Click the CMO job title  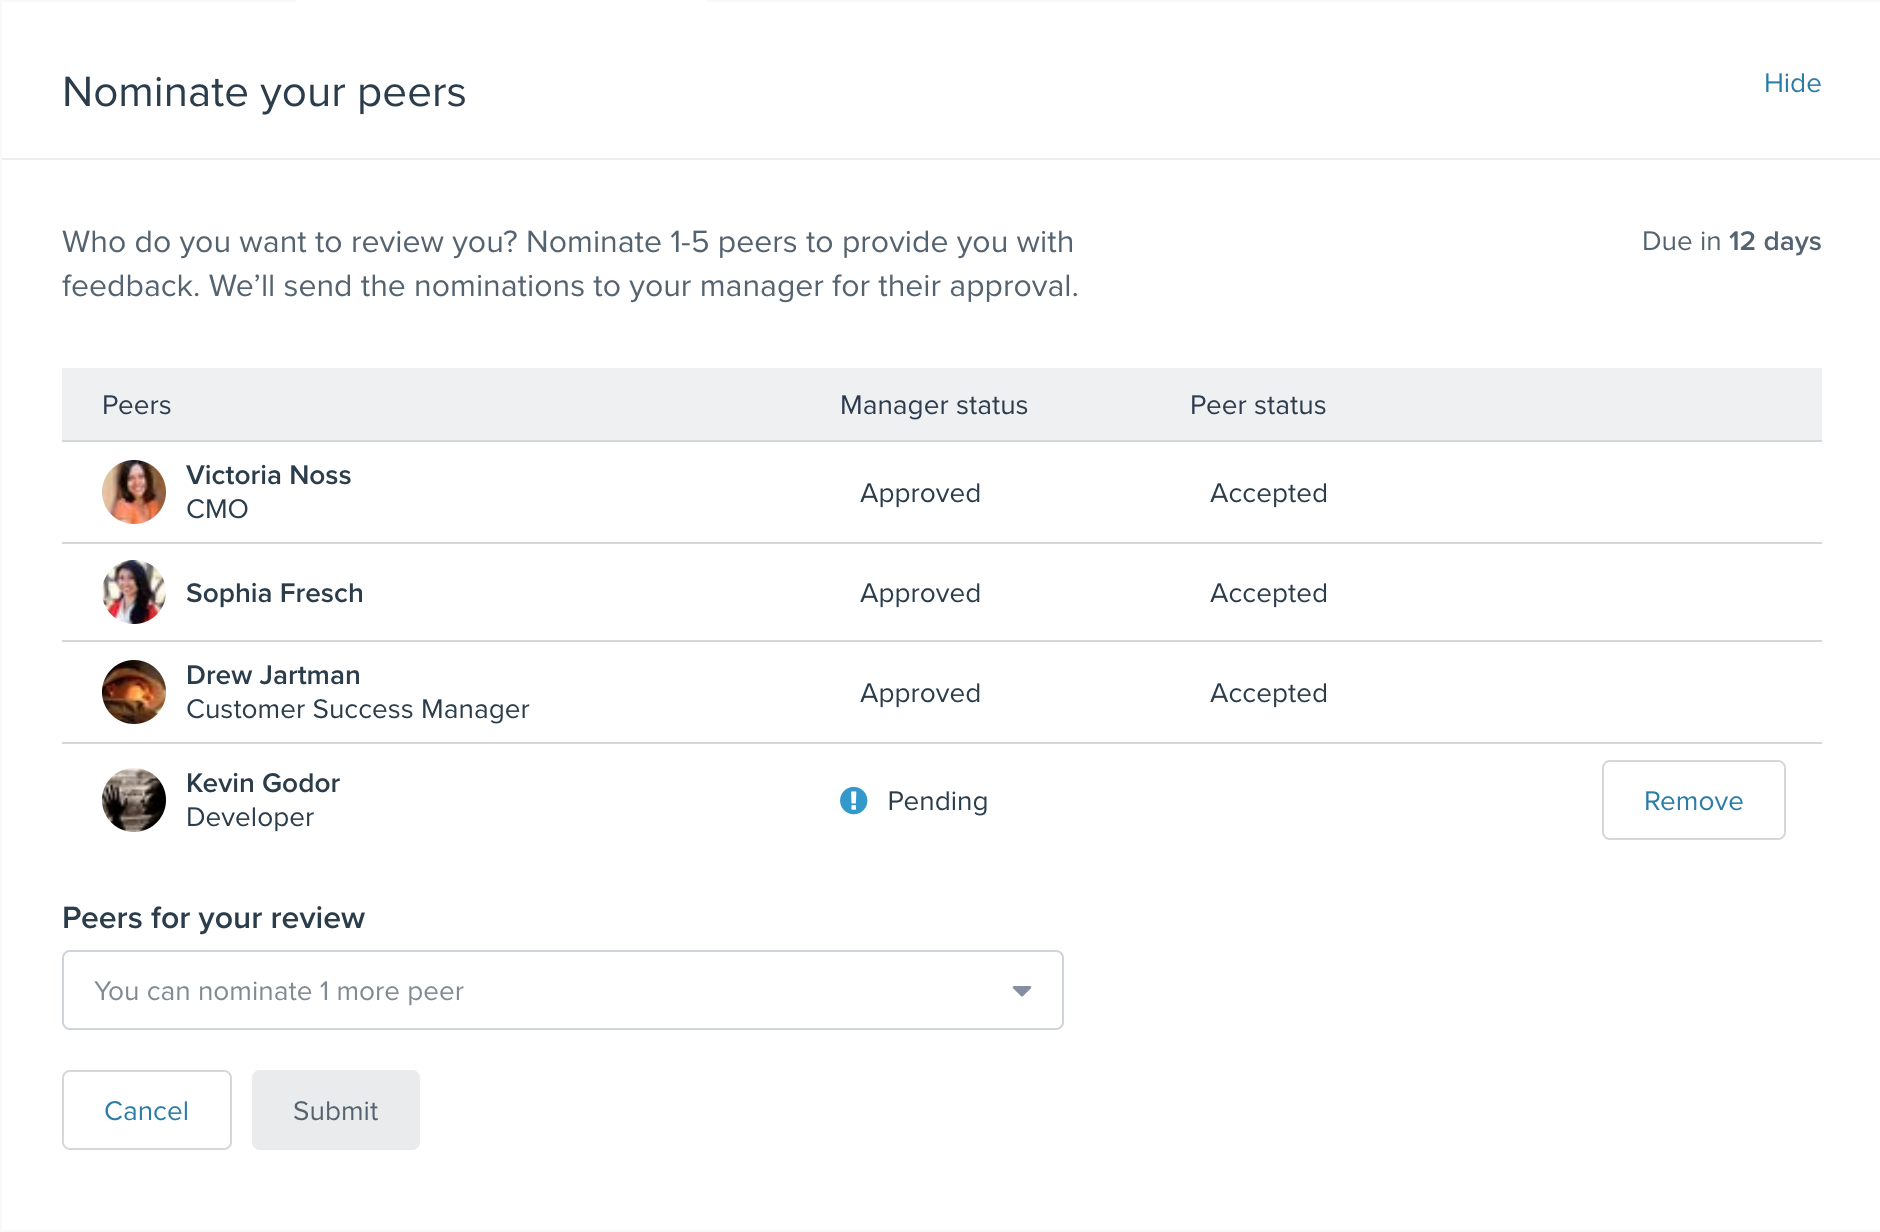coord(217,509)
